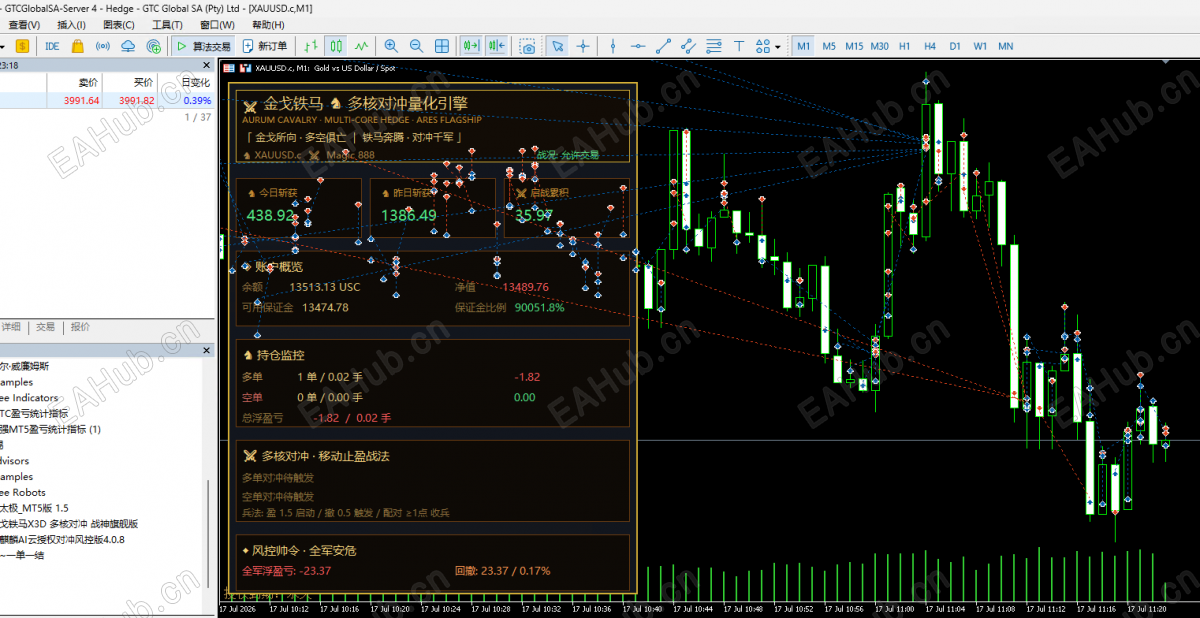Select the trendline drawing tool
The image size is (1200, 618).
[x=663, y=46]
